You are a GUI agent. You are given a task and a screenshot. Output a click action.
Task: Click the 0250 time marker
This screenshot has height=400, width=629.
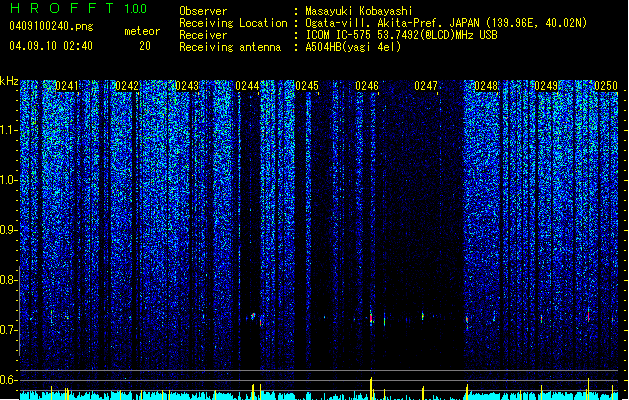point(606,86)
